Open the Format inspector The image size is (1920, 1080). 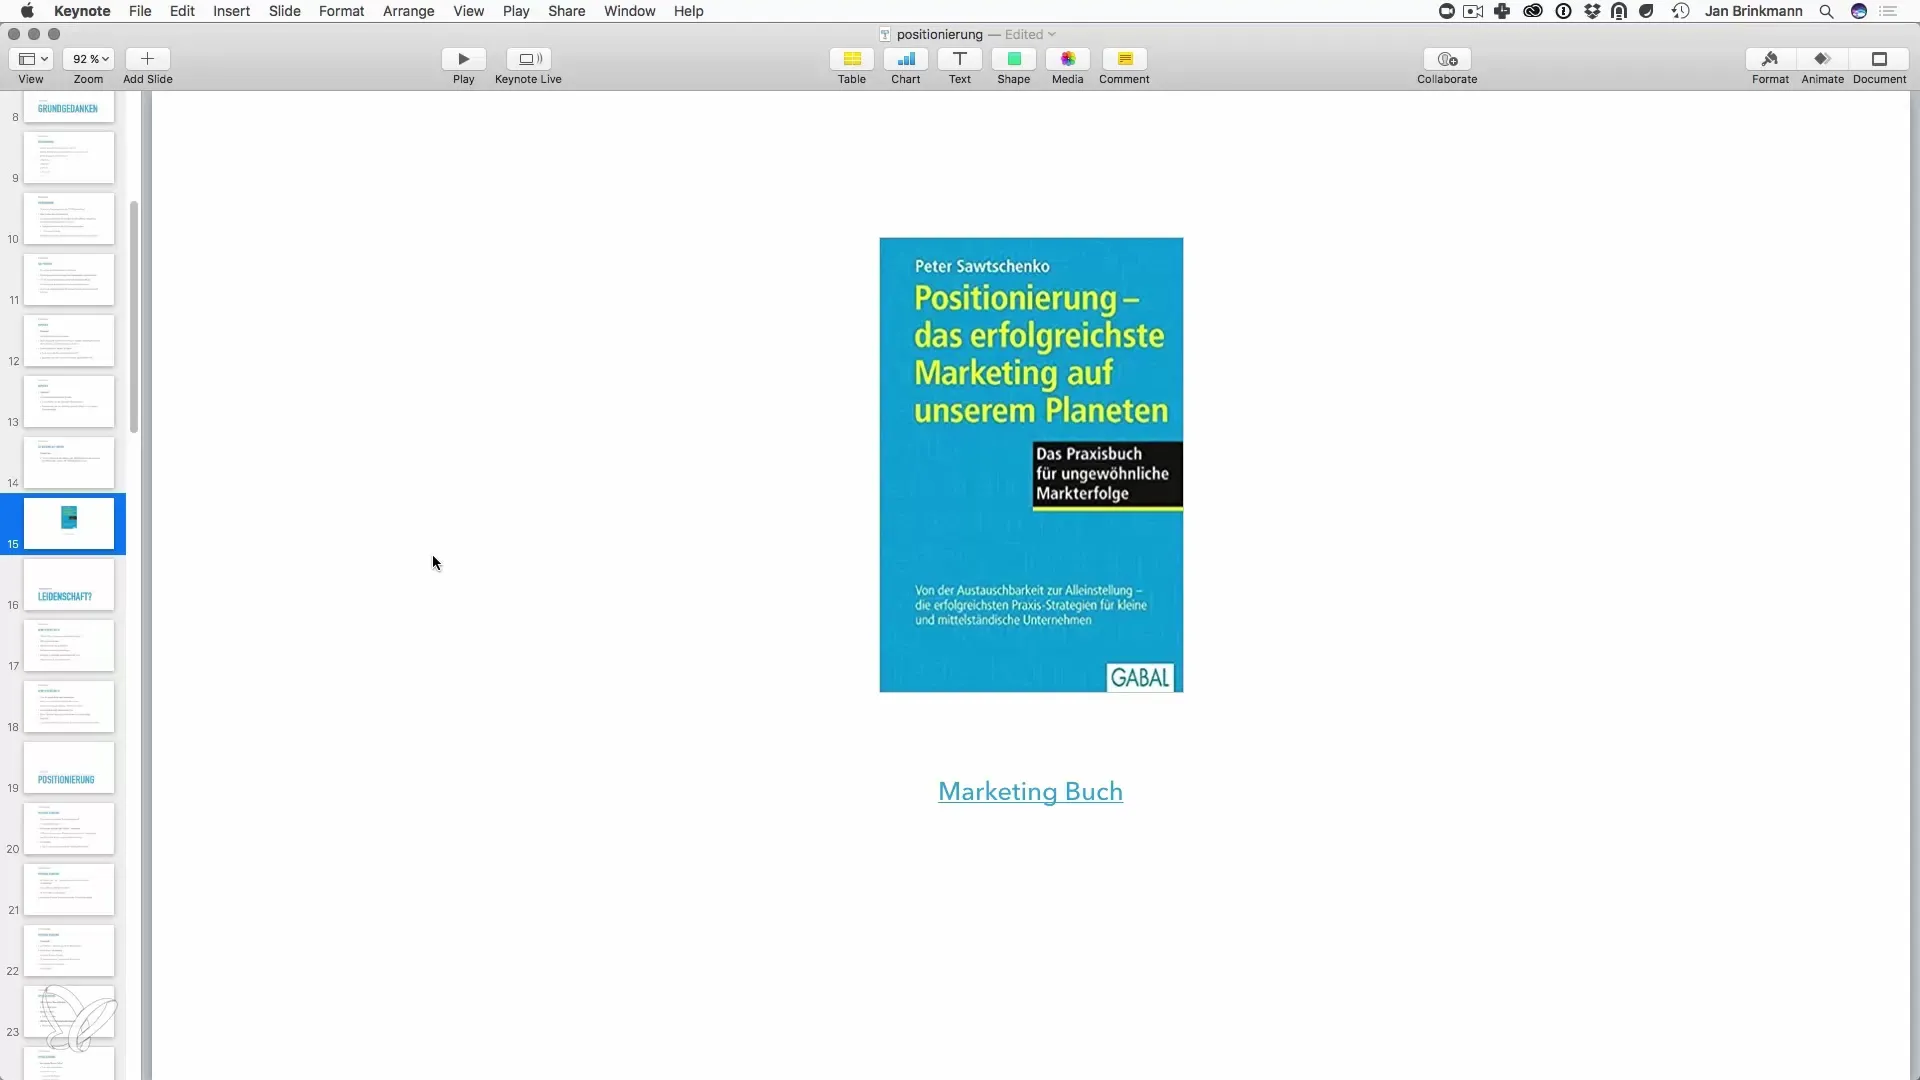tap(1770, 59)
